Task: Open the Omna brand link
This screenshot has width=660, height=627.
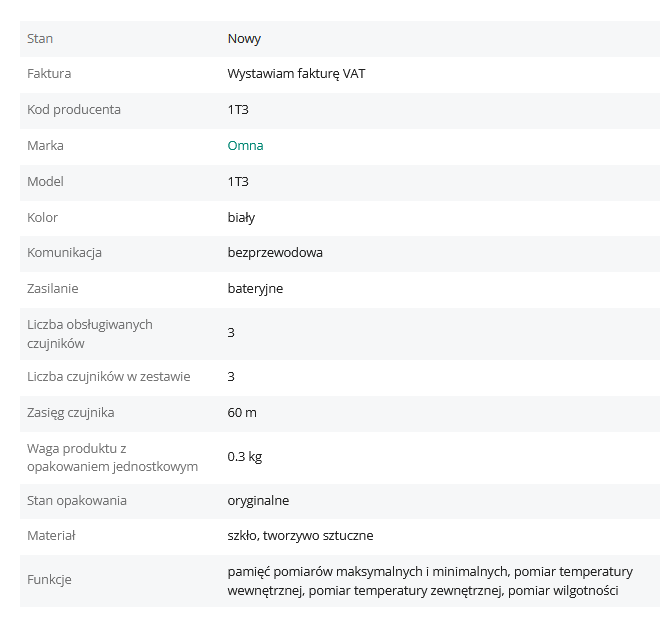Action: pyautogui.click(x=245, y=146)
